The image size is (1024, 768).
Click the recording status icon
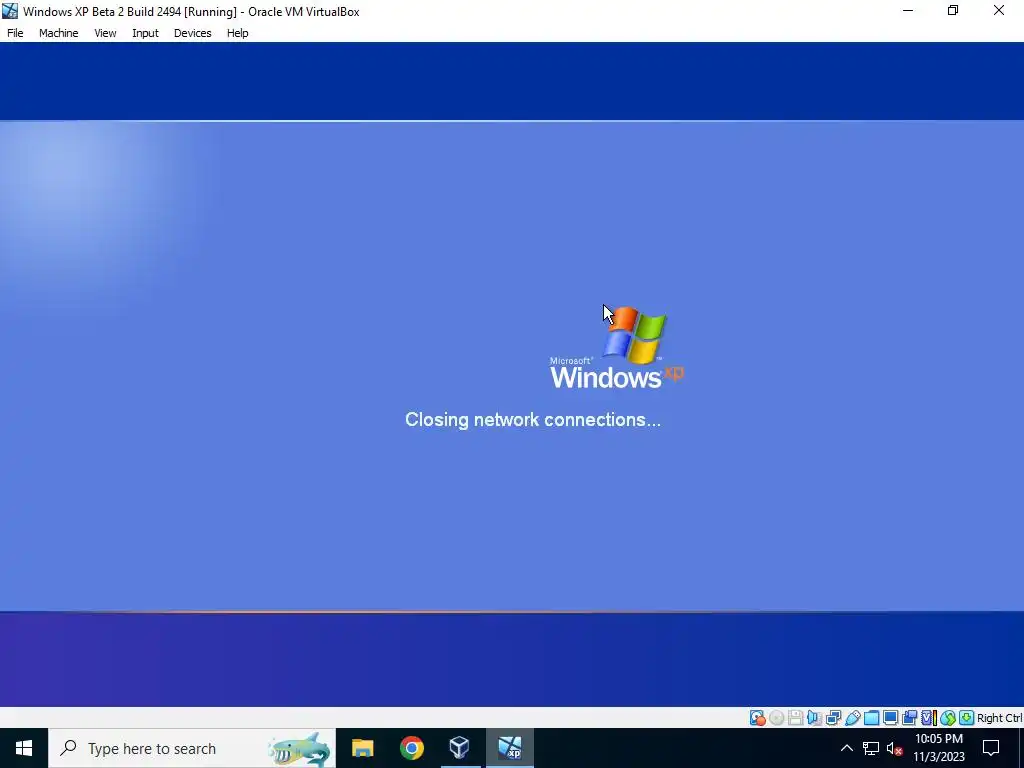click(x=909, y=718)
